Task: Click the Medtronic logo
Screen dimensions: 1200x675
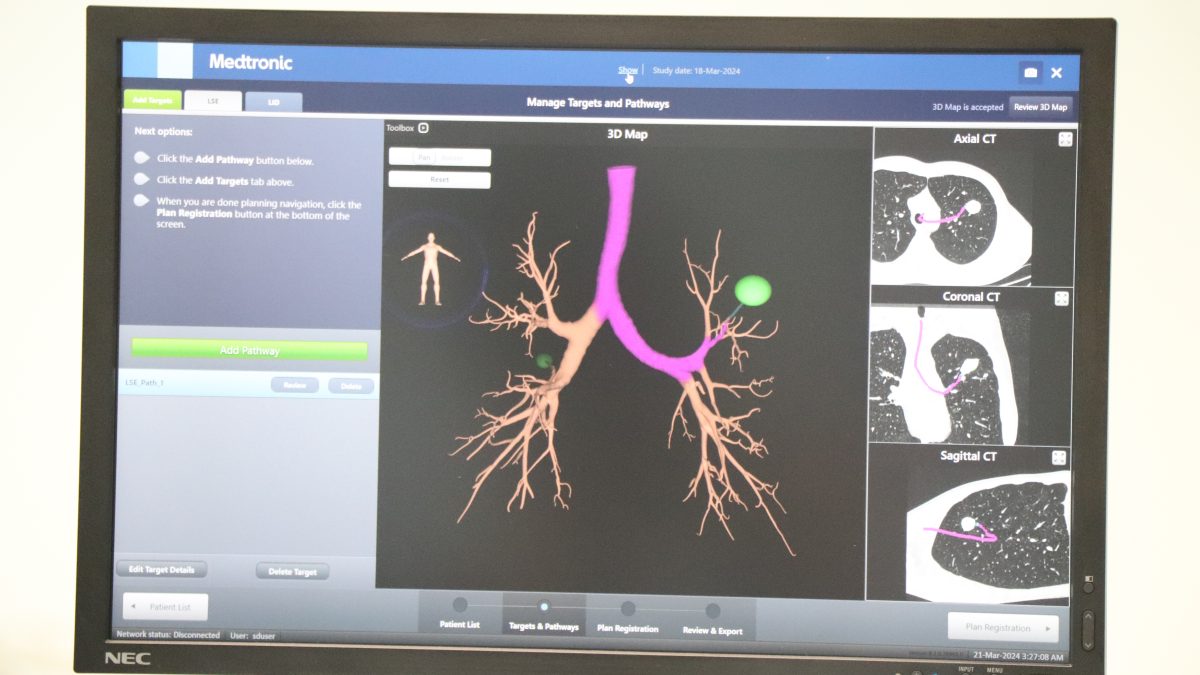Action: coord(250,62)
